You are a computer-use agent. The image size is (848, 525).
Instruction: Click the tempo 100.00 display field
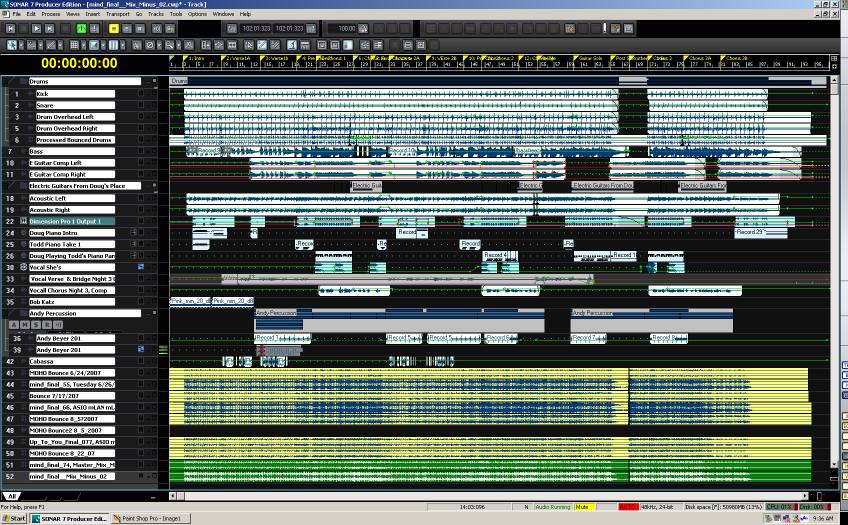(347, 29)
